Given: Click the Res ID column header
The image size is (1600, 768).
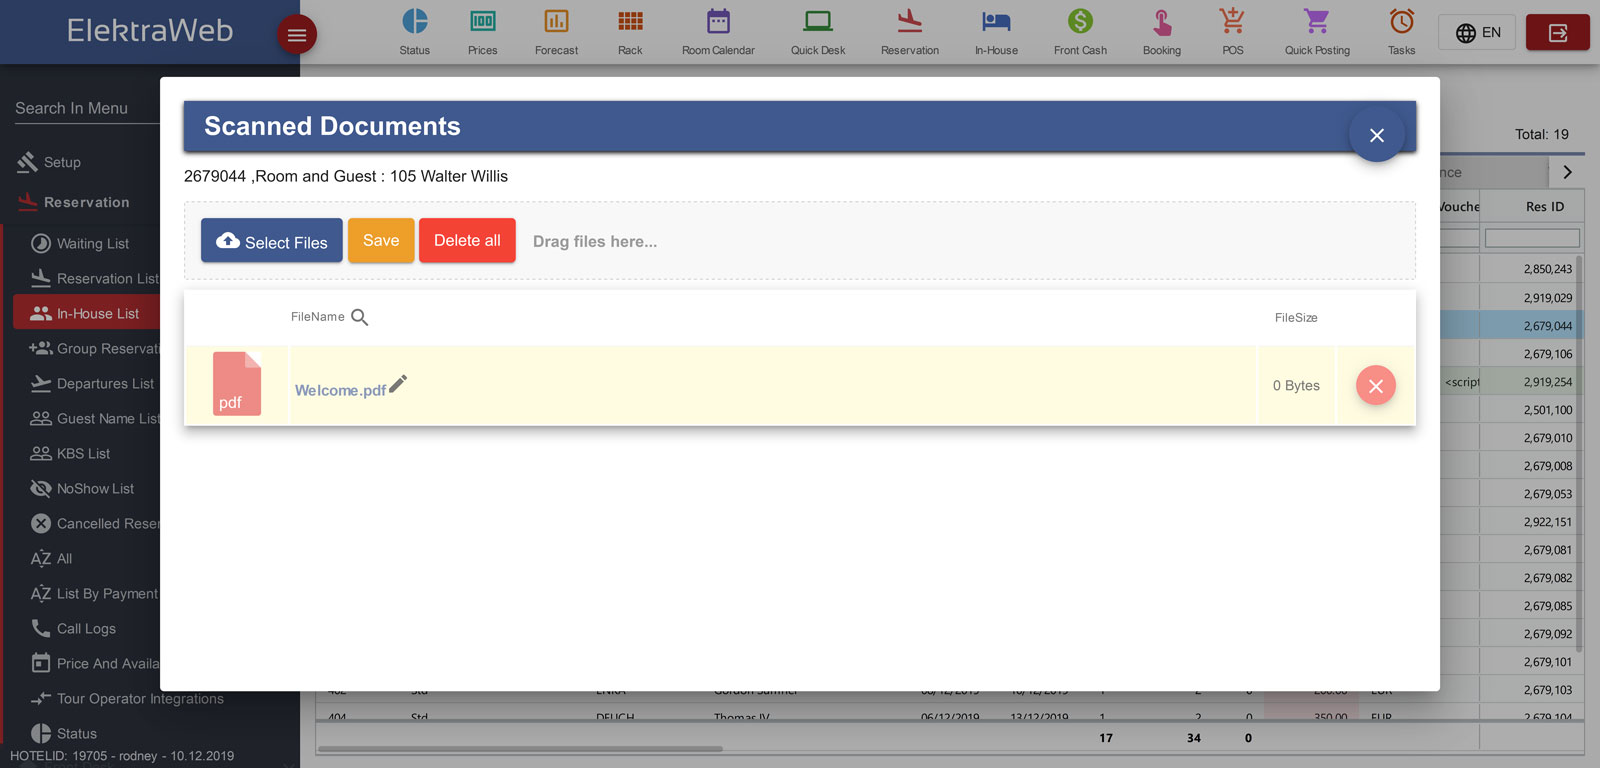Looking at the screenshot, I should [1544, 206].
